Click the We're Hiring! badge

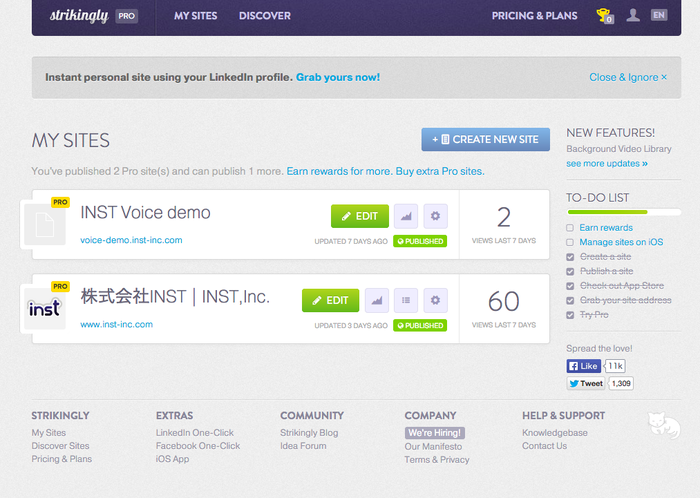coord(435,433)
